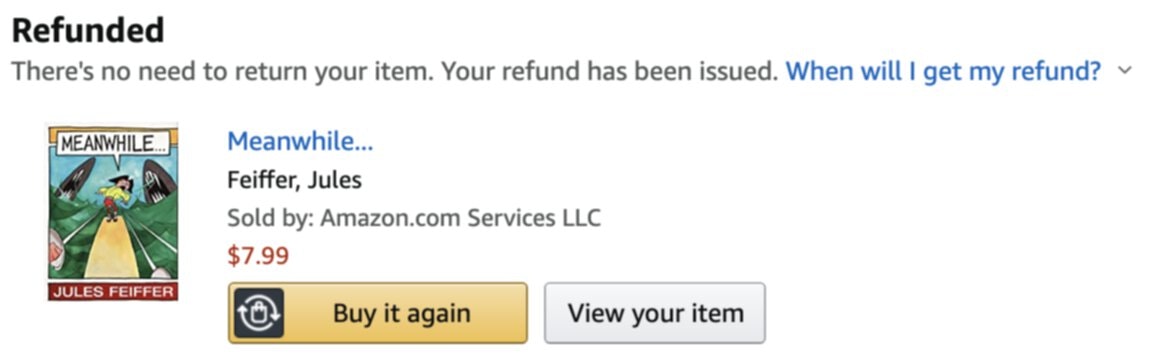Click the red $7.99 price
The image size is (1150, 362).
pos(258,256)
